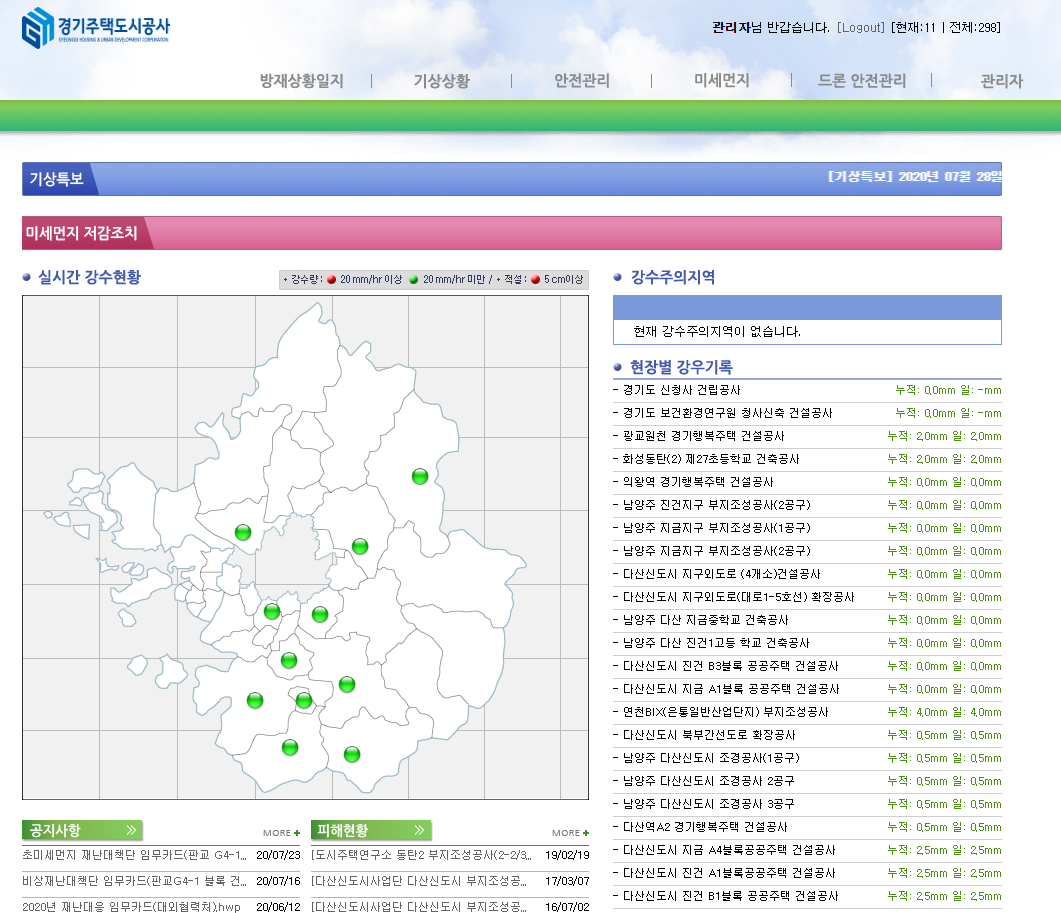
Task: Click the 미세먼지 저감조치 banner
Action: (x=511, y=233)
